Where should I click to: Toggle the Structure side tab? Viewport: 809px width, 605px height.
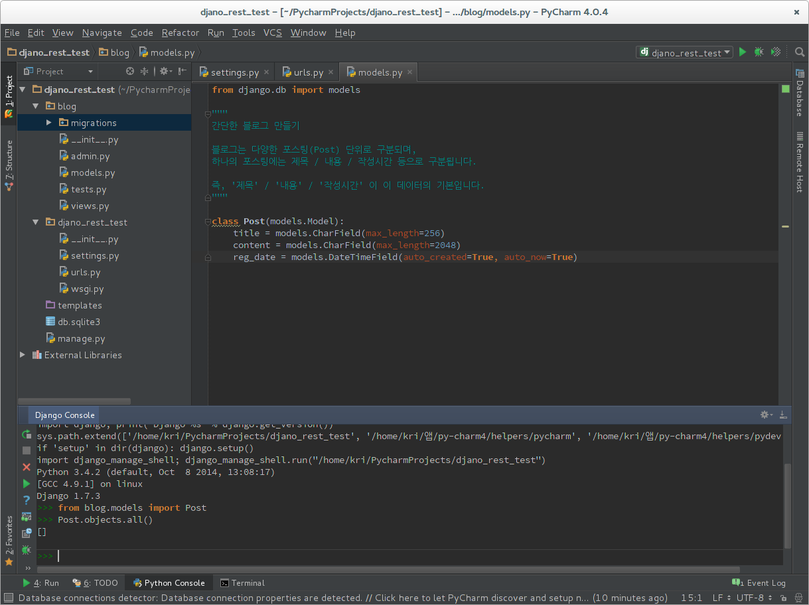point(9,165)
